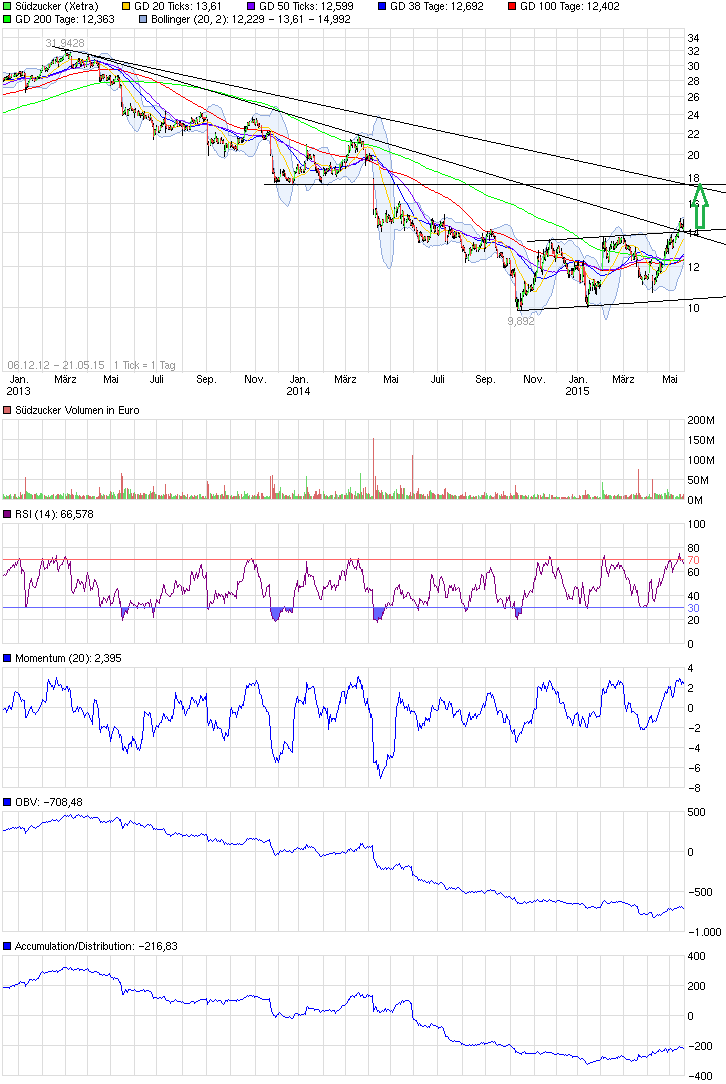
Task: Click the 'Jan. 2013' x-axis label
Action: coord(19,385)
